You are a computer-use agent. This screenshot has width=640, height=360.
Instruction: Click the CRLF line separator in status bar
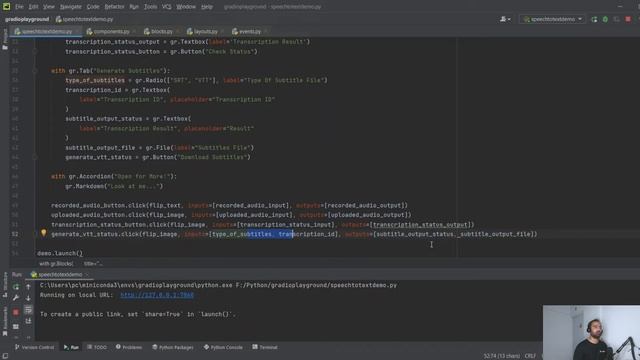tap(530, 356)
